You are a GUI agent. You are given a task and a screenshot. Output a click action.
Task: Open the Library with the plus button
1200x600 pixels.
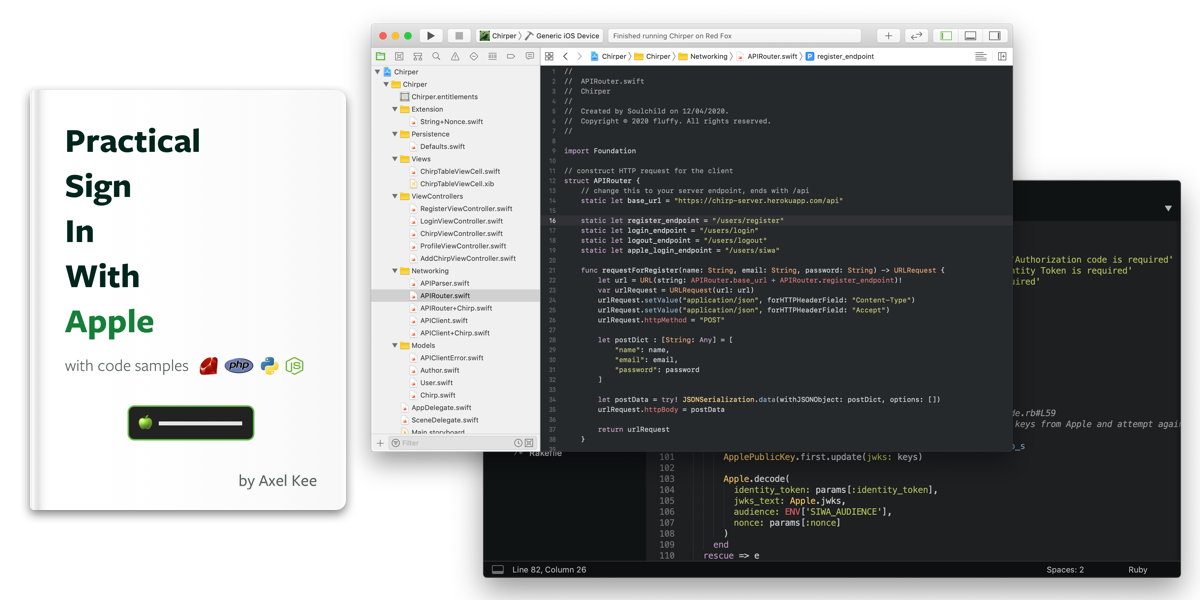click(x=888, y=36)
